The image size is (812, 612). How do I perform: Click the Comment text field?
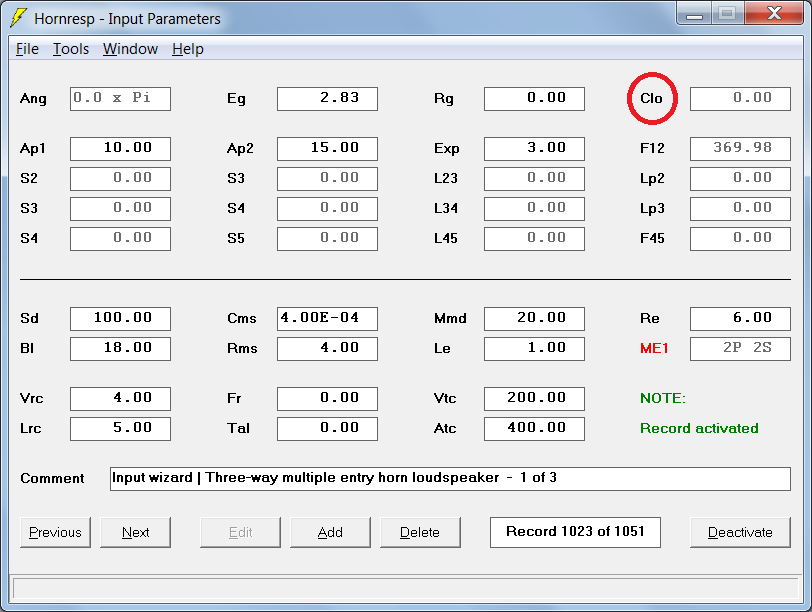(x=450, y=478)
